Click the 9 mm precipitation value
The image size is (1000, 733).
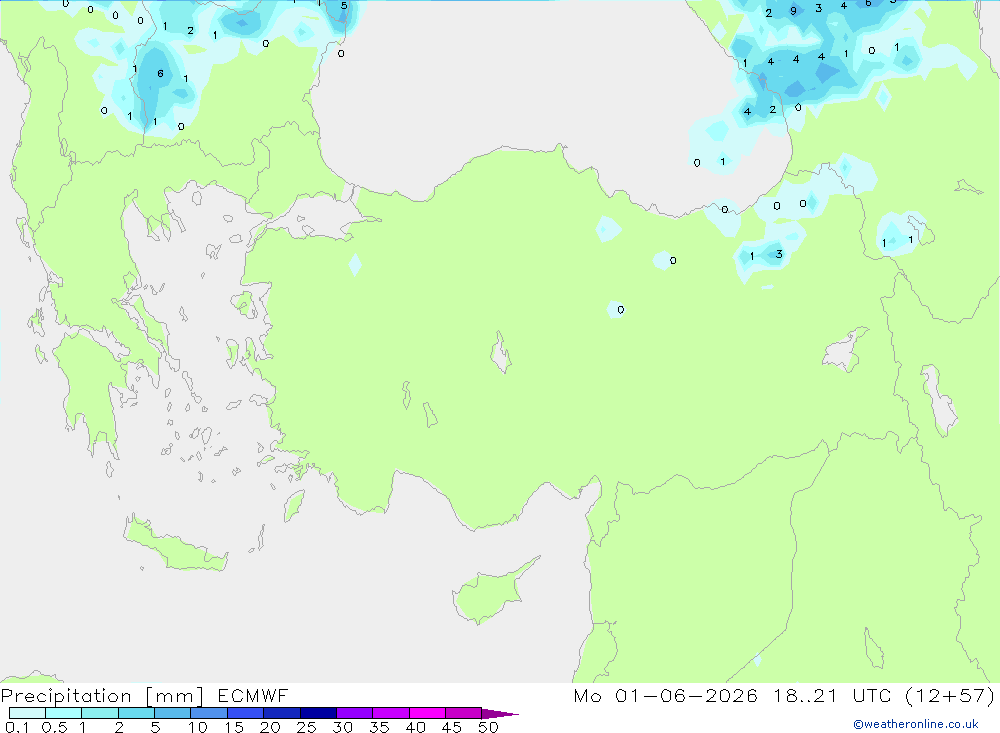click(x=793, y=11)
